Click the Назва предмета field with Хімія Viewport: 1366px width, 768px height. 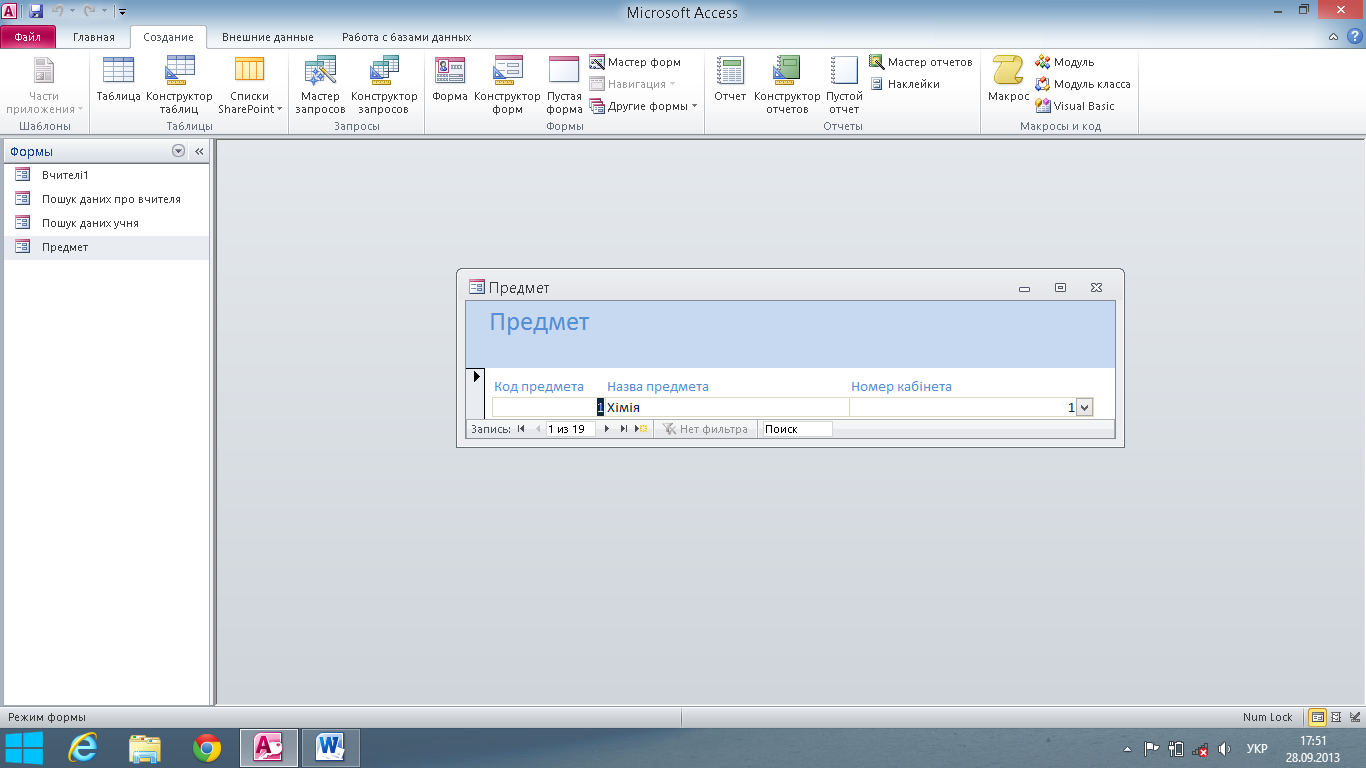(x=727, y=407)
